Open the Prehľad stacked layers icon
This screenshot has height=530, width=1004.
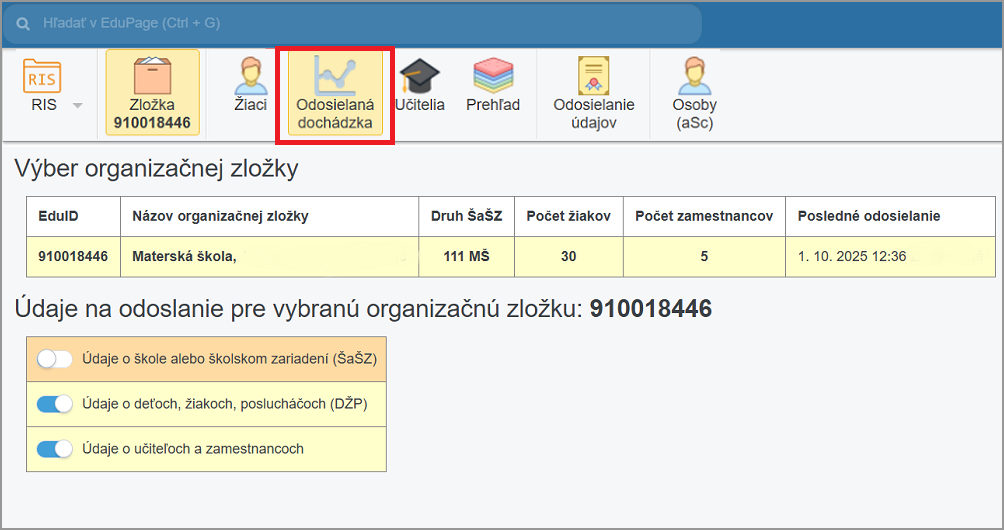click(x=493, y=76)
